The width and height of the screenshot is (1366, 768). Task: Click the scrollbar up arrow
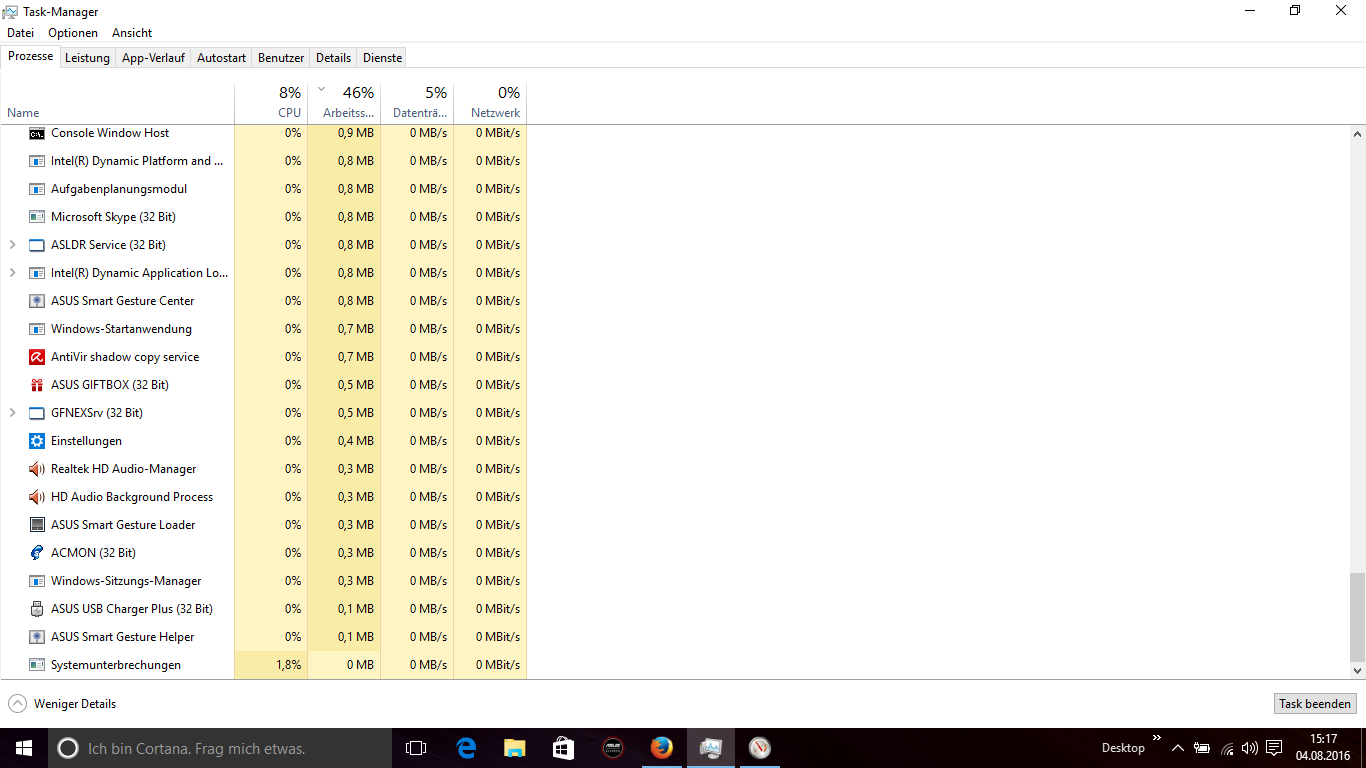(x=1357, y=133)
